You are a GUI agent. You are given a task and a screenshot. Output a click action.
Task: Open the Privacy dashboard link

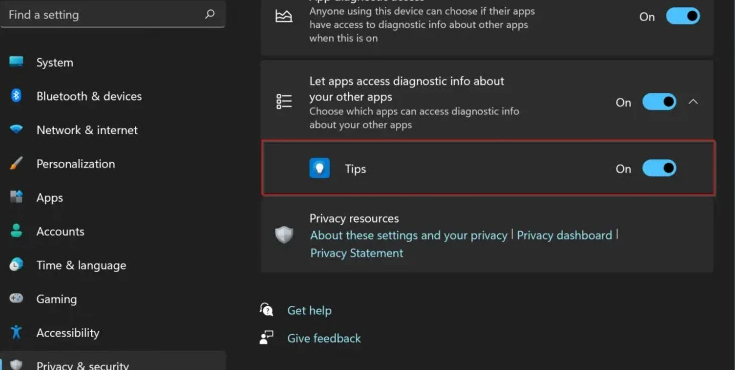(x=564, y=235)
